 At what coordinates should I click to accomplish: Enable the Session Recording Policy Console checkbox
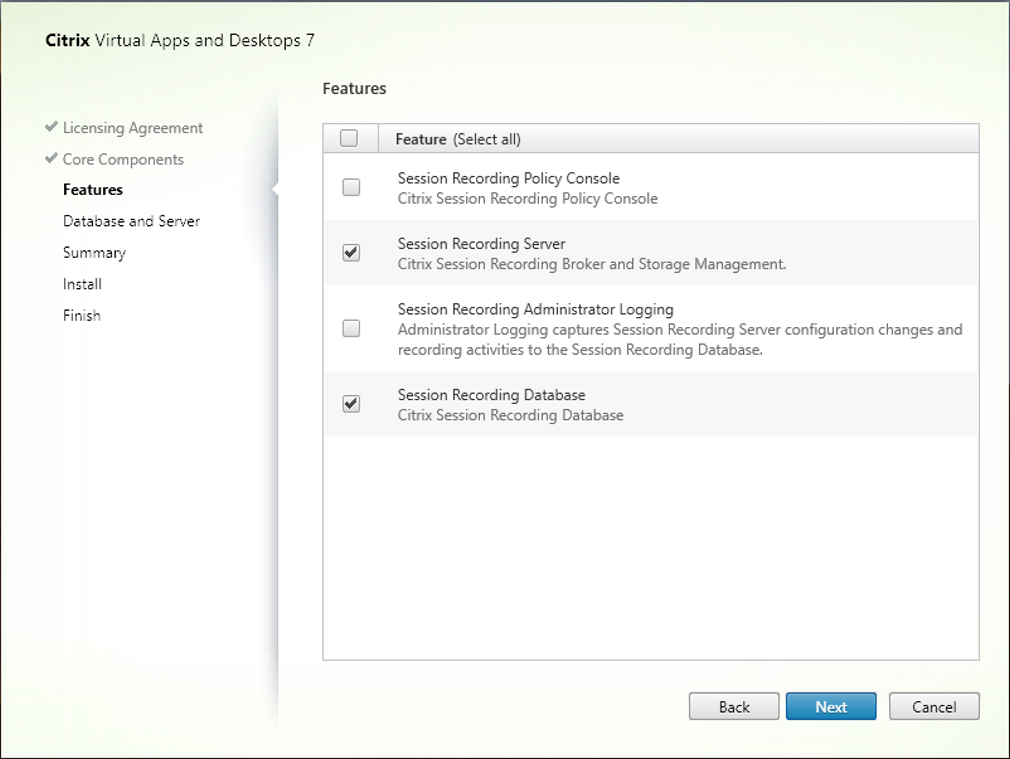pyautogui.click(x=351, y=187)
